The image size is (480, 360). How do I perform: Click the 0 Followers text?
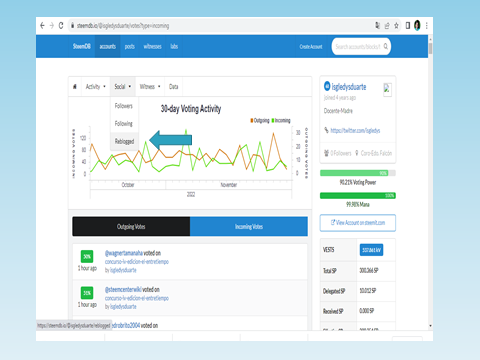[x=341, y=153]
